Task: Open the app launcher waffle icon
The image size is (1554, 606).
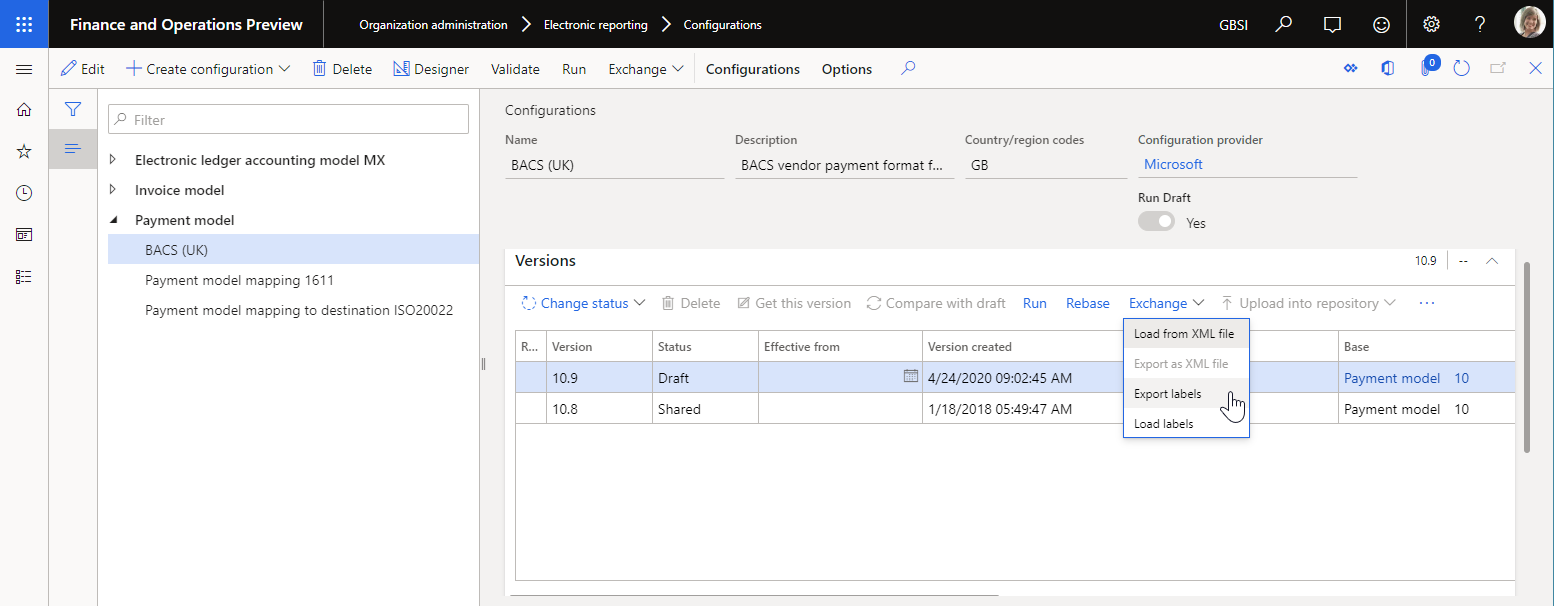Action: (x=24, y=24)
